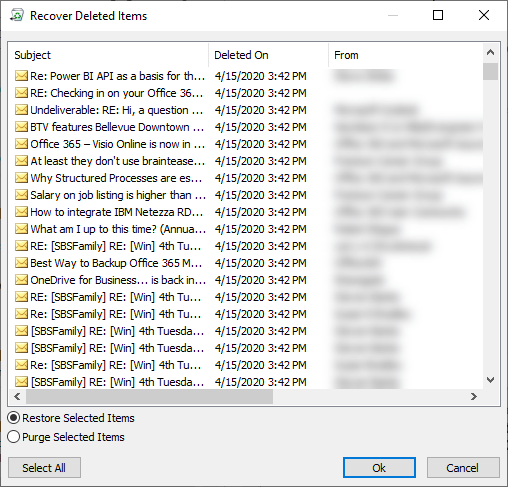Sort by From column header
Viewport: 508px width, 487px height.
[x=406, y=55]
